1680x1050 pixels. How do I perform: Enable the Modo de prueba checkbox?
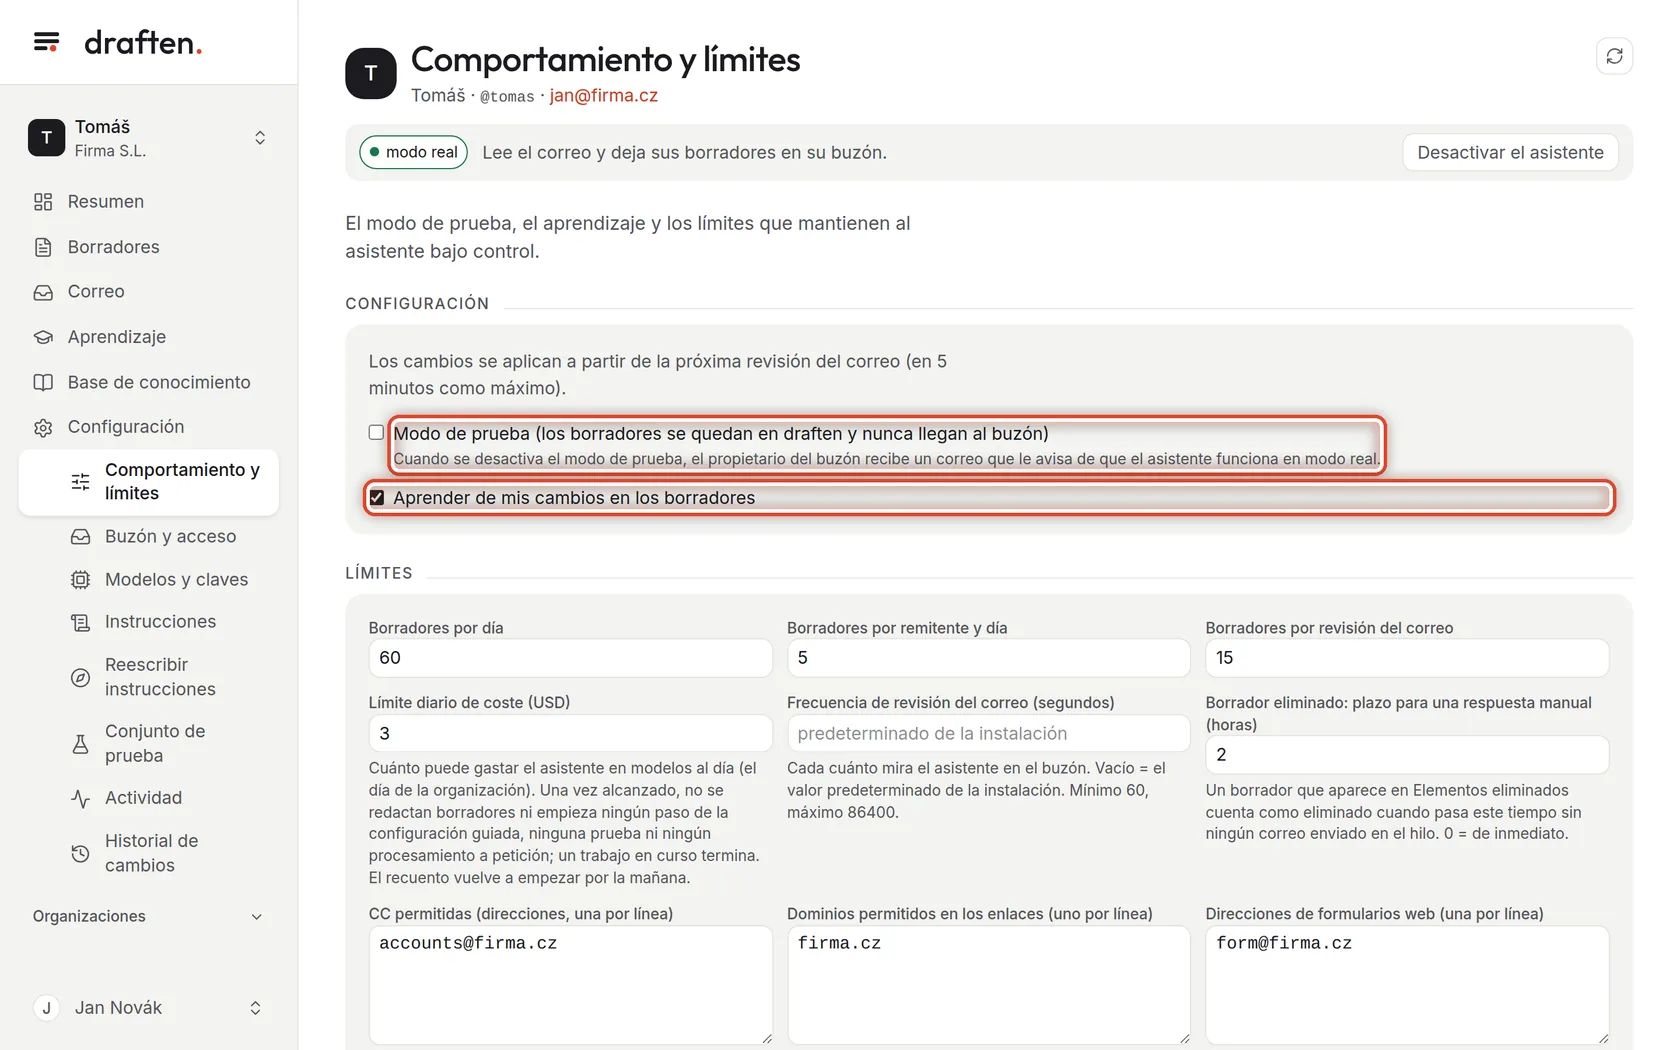pos(376,433)
